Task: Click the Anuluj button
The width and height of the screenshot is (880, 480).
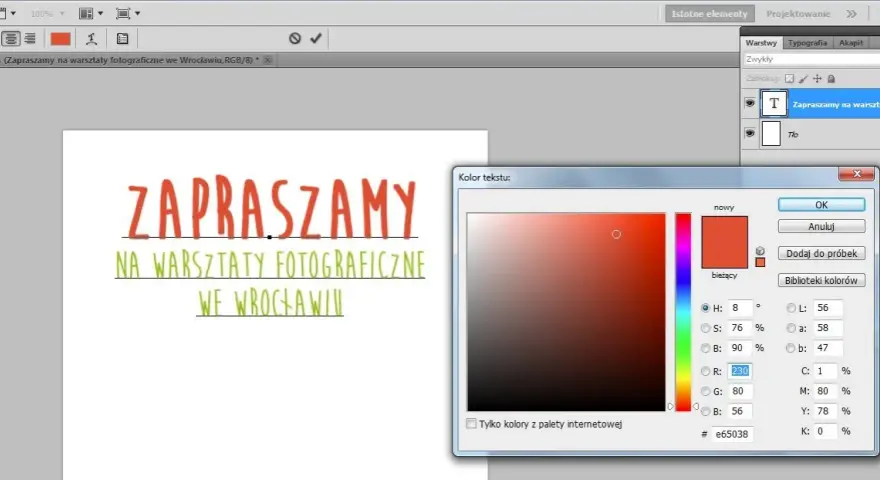Action: click(x=821, y=226)
